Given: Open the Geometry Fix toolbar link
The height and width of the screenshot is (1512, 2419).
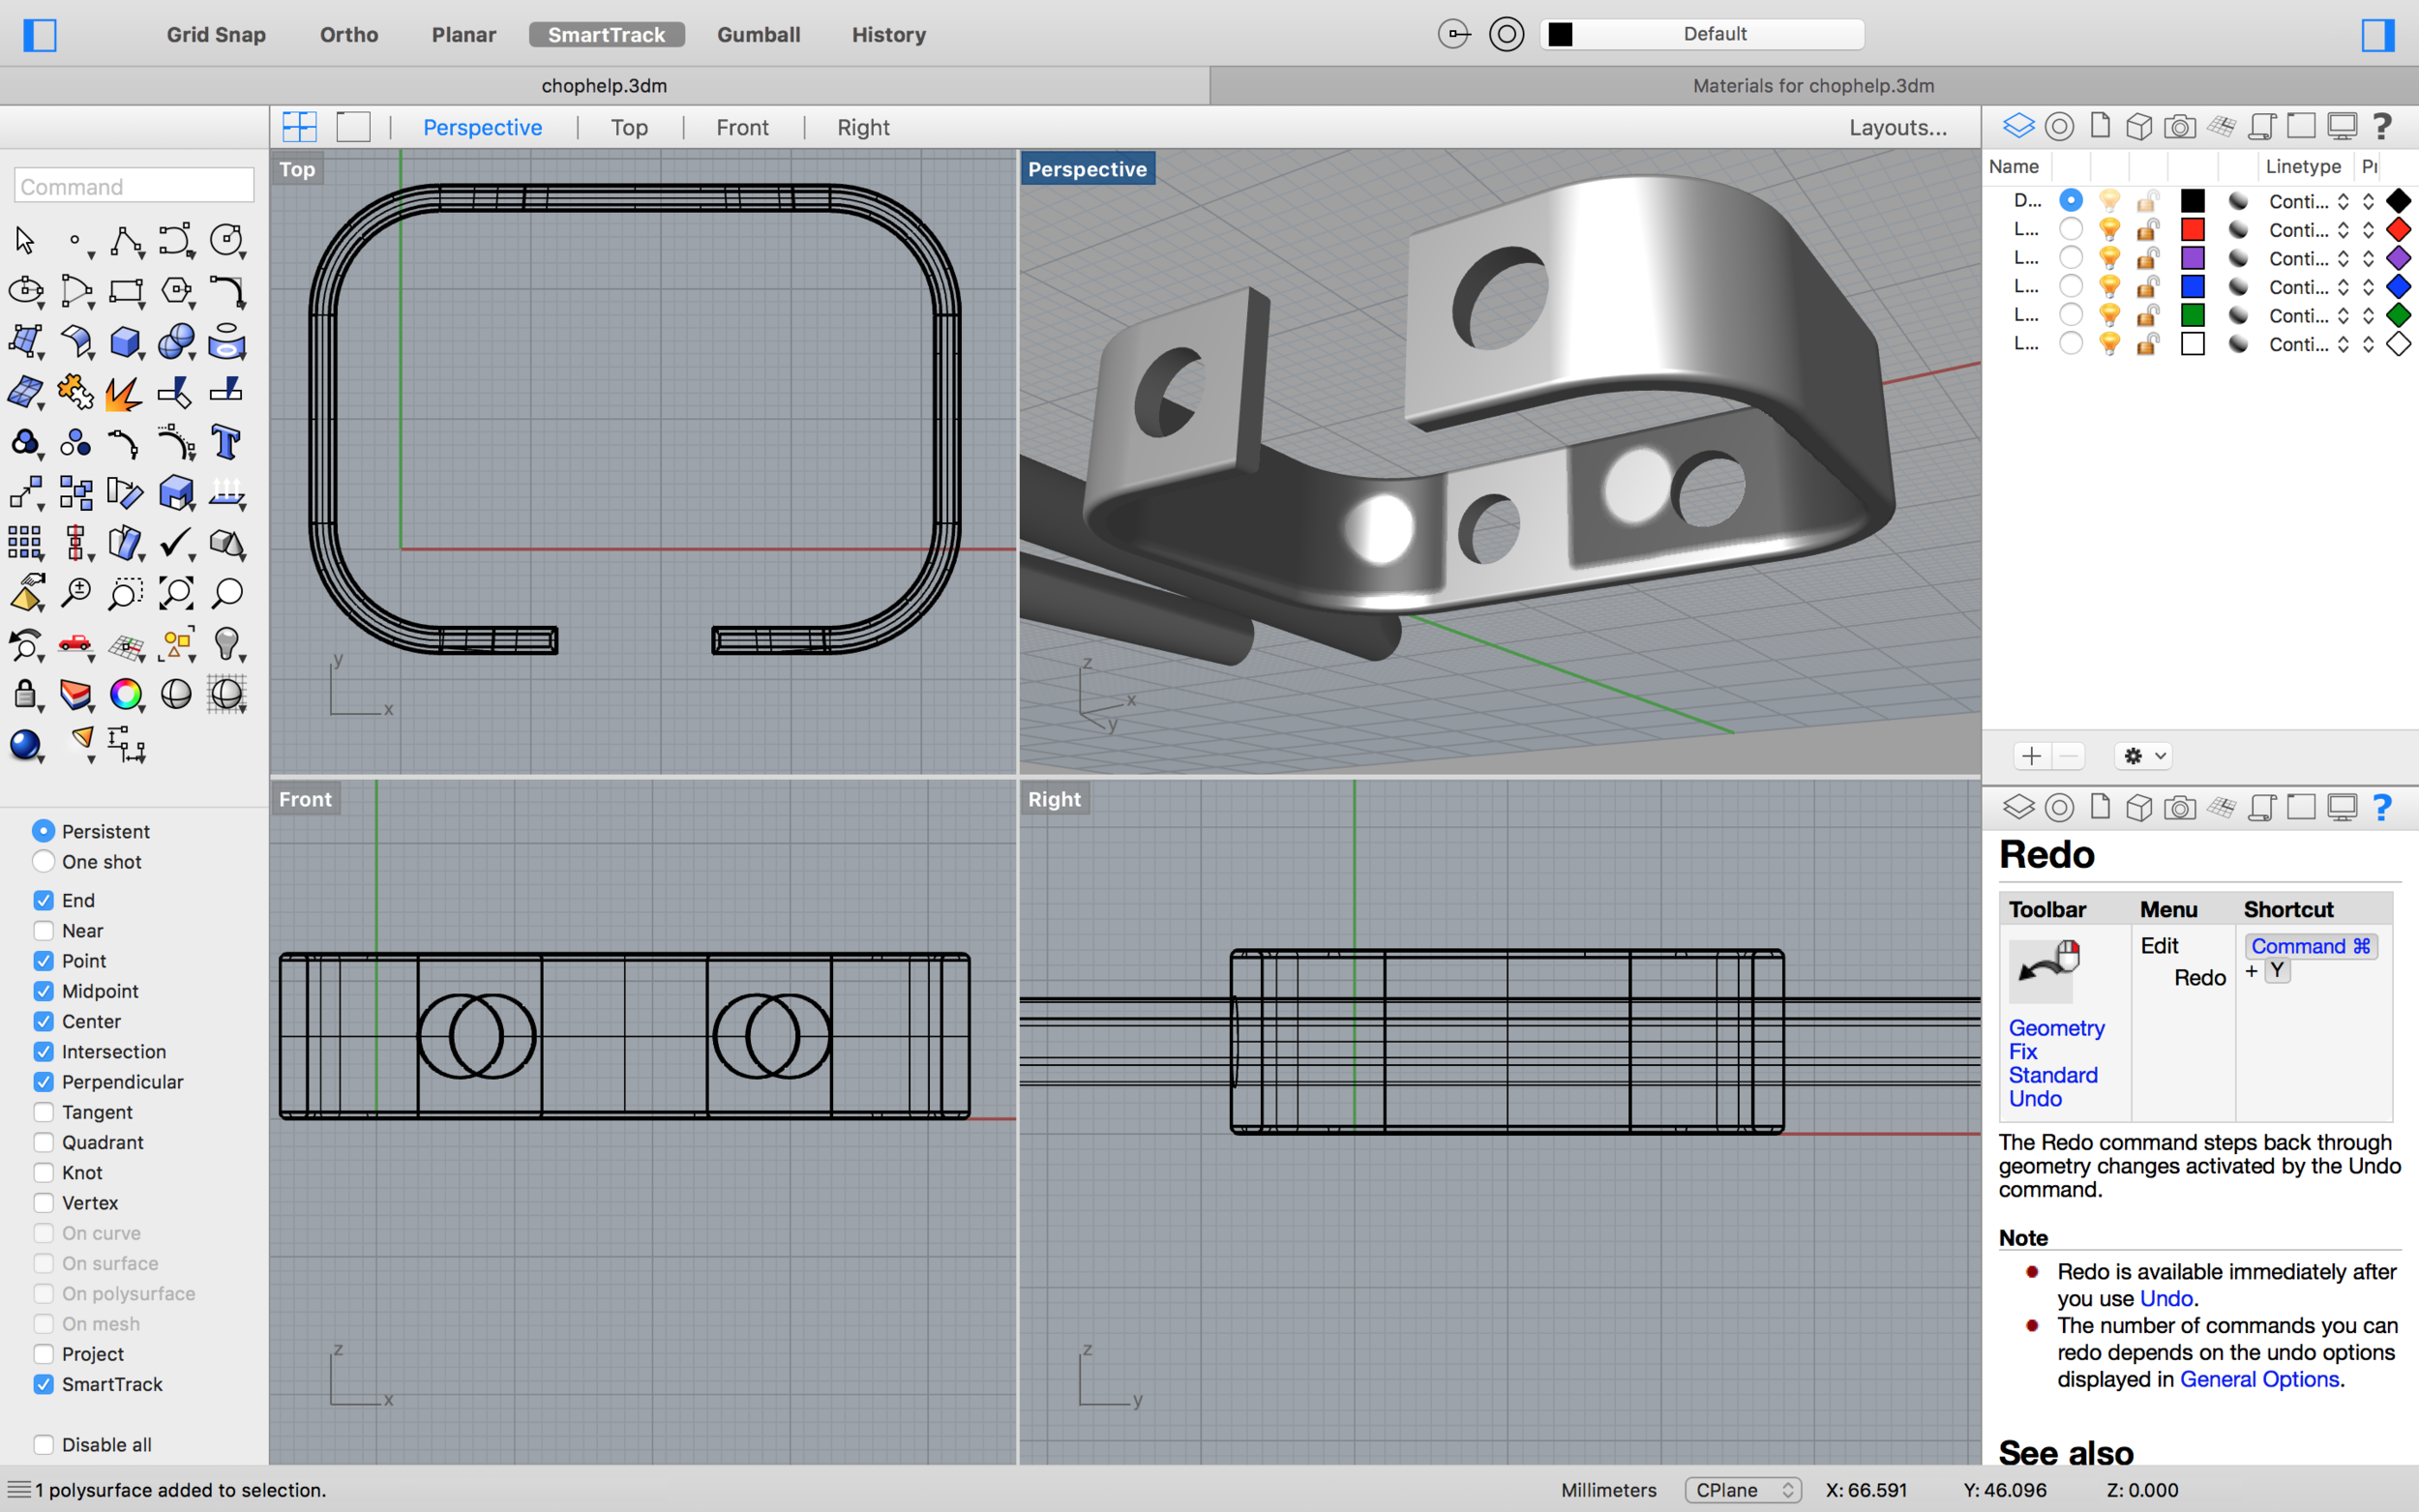Looking at the screenshot, I should (2056, 1039).
